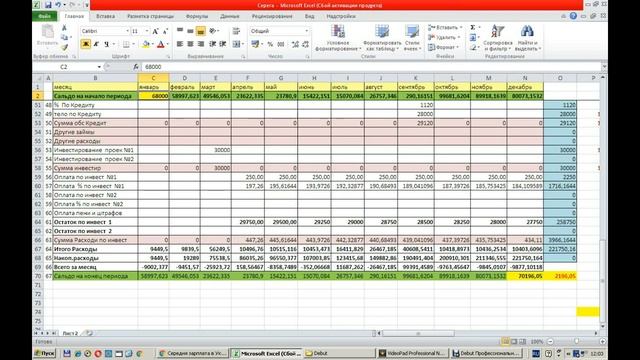Click the Clear eraser icon
Image resolution: width=640 pixels, height=360 pixels.
point(473,47)
